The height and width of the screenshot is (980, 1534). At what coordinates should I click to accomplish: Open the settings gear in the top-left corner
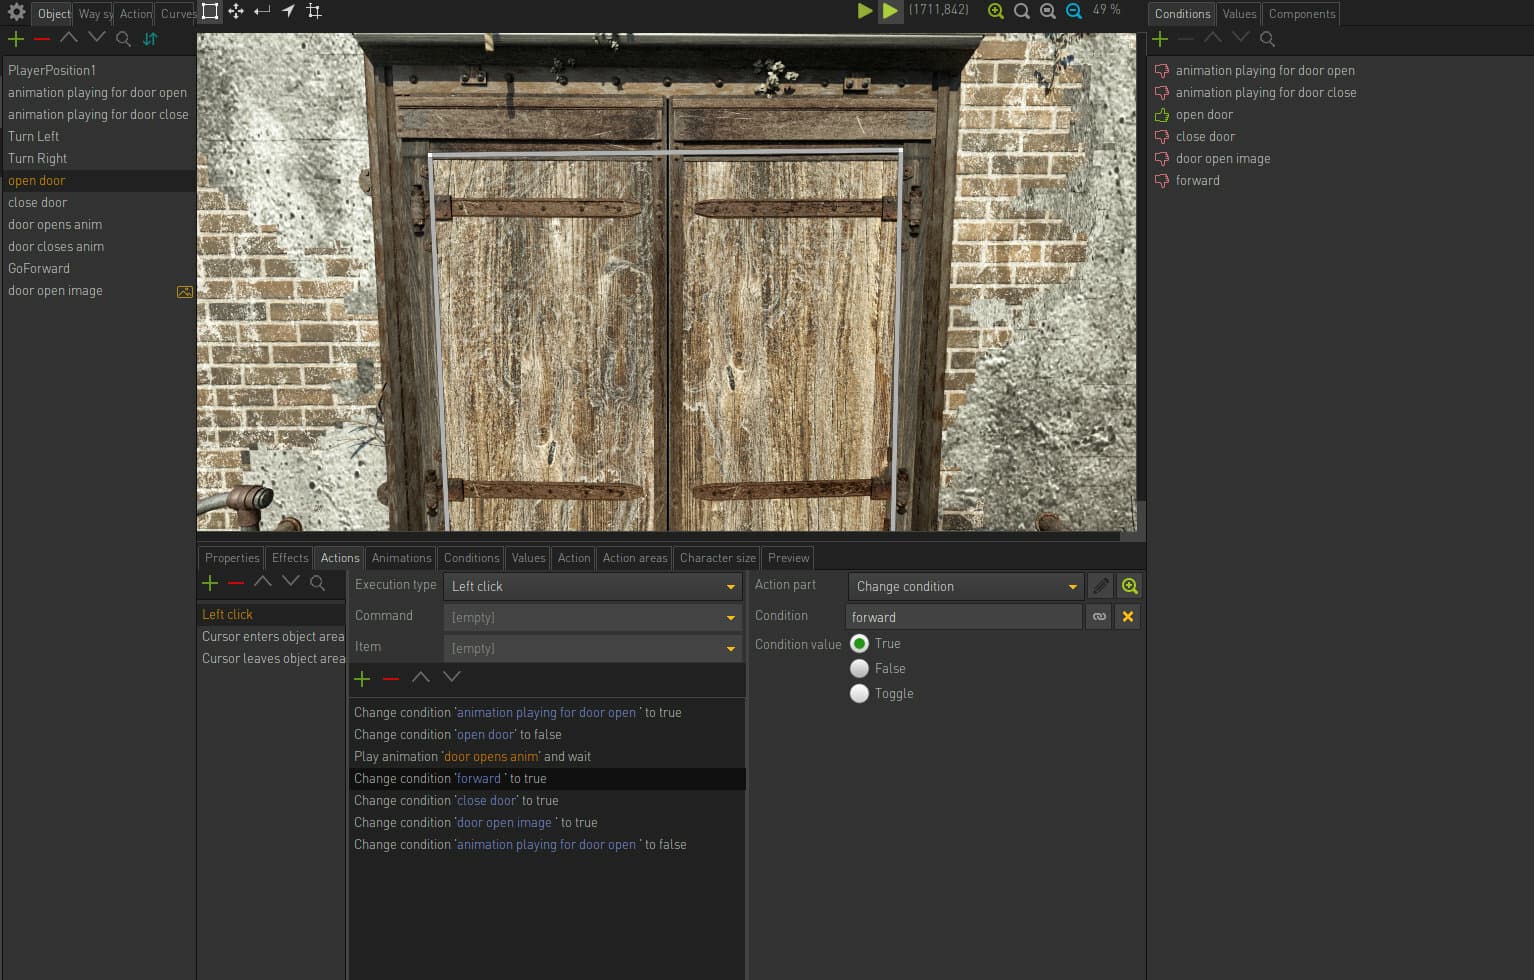16,12
